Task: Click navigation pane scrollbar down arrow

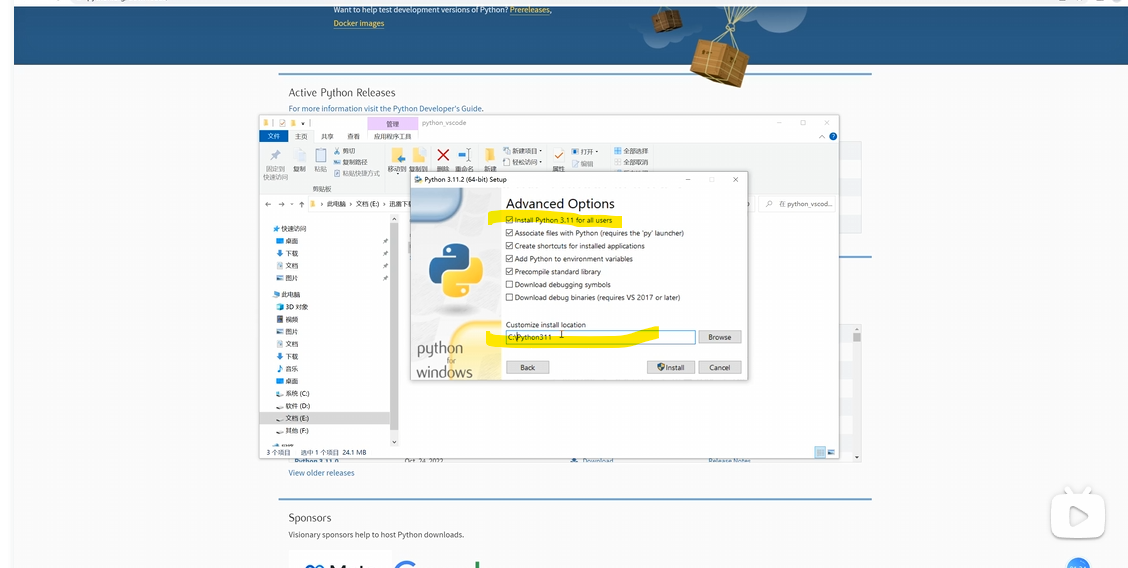Action: coord(394,441)
